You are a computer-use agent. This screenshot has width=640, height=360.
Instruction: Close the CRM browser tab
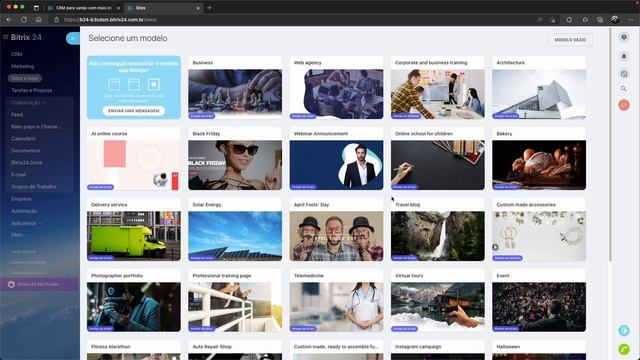pyautogui.click(x=118, y=8)
